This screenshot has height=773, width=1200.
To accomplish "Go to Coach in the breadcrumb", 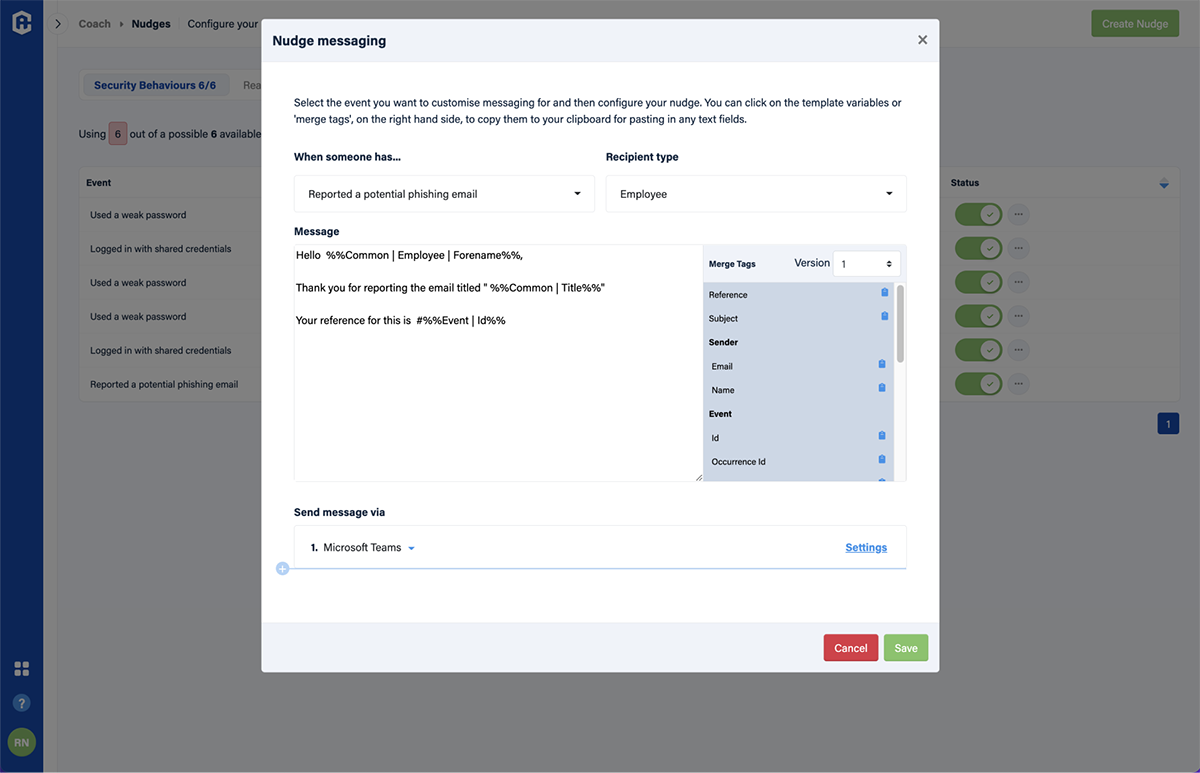I will [95, 24].
